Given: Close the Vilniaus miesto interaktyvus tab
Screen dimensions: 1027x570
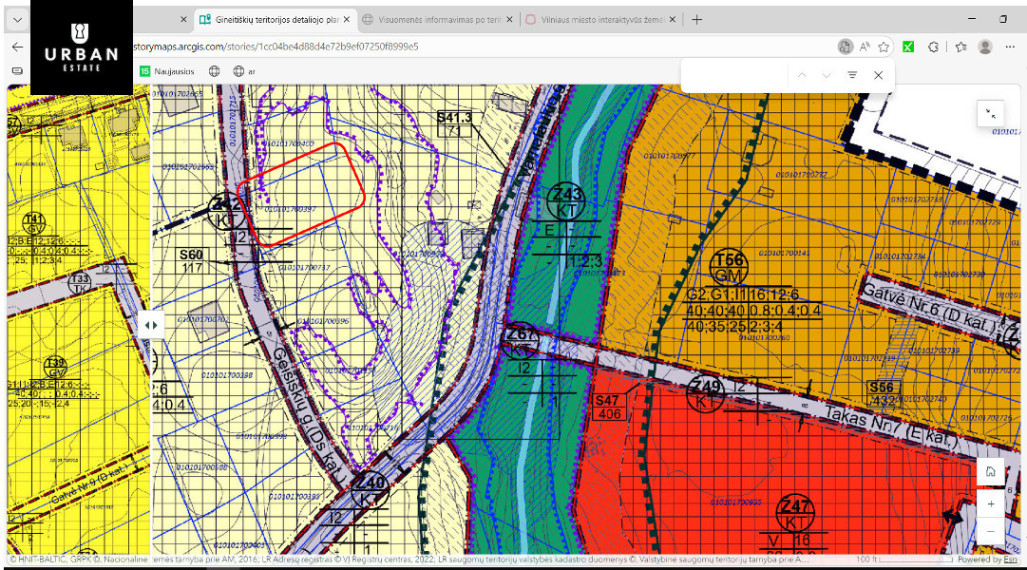Looking at the screenshot, I should (672, 20).
